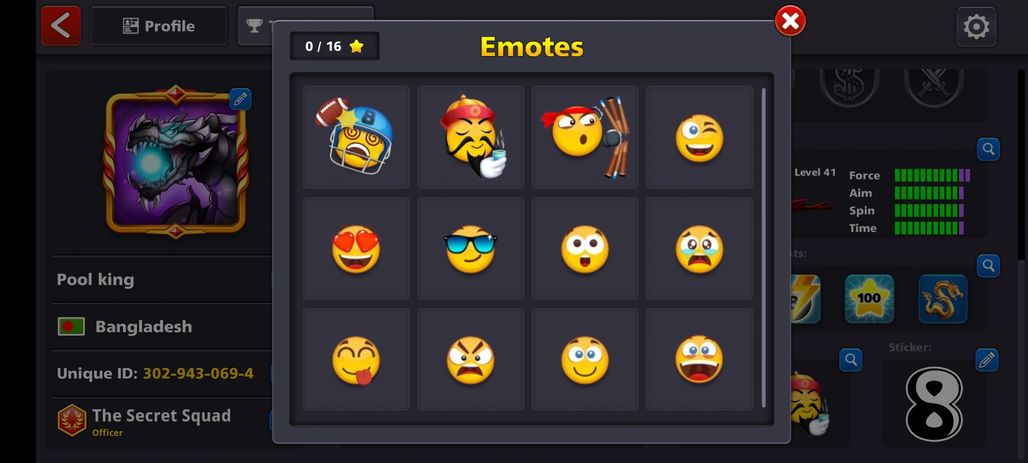Screen dimensions: 1028x463
Task: Select the football helmet dizzy emote
Action: (356, 137)
